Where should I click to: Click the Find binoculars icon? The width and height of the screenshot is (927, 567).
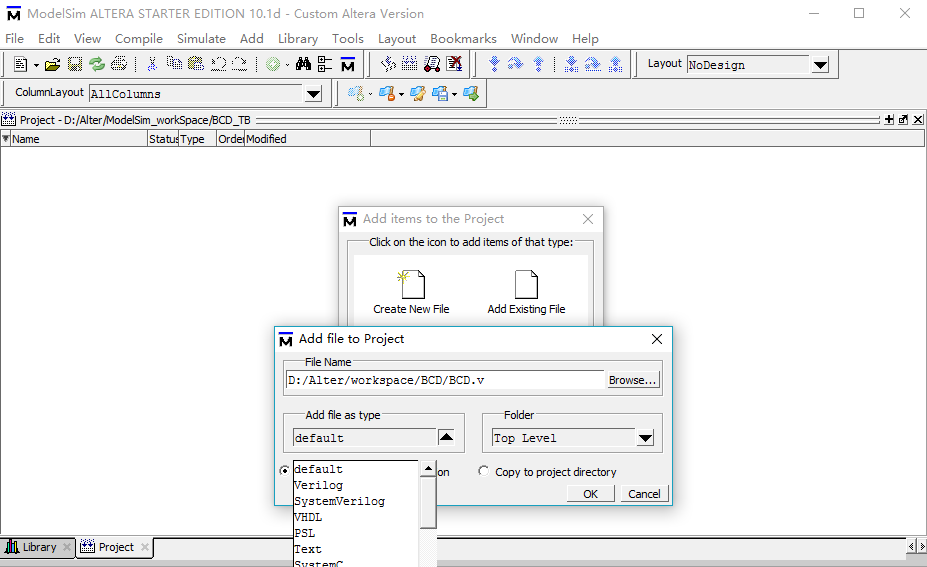[x=303, y=64]
